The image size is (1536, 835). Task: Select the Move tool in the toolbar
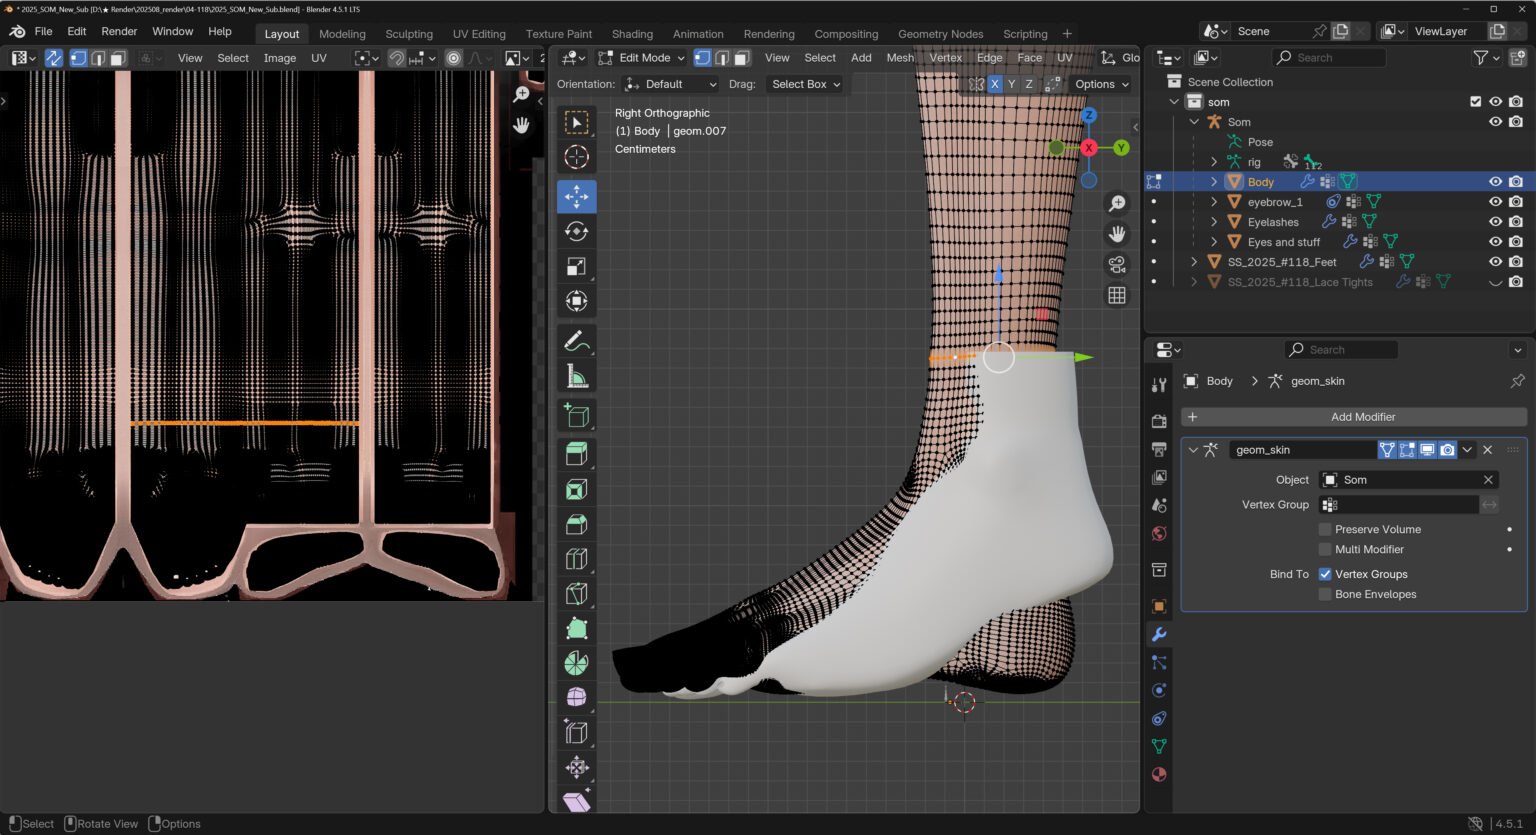click(x=576, y=196)
